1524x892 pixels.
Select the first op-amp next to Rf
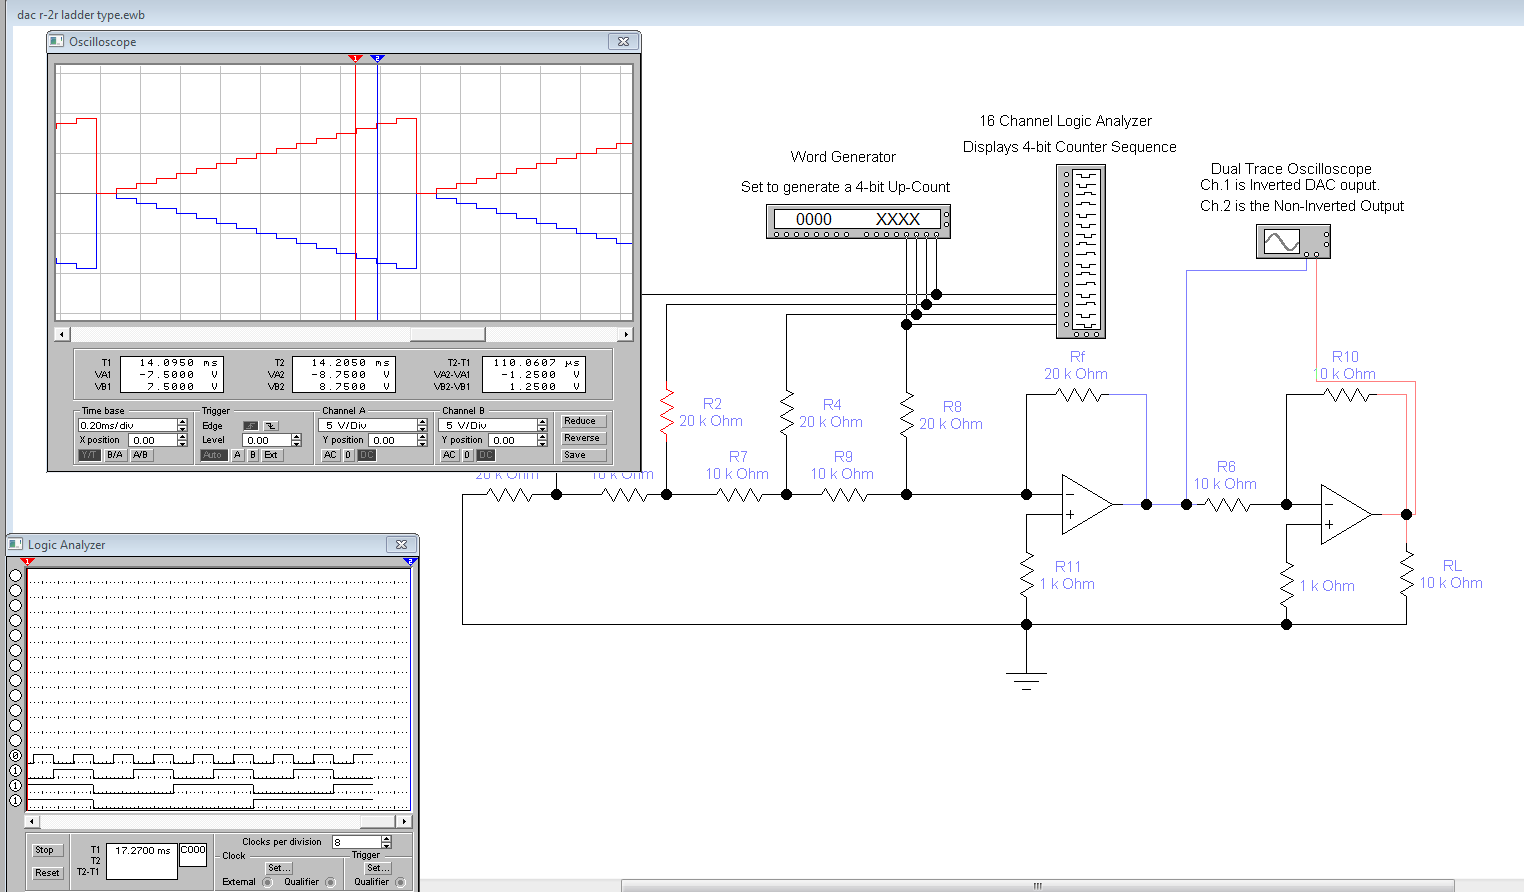tap(1088, 504)
